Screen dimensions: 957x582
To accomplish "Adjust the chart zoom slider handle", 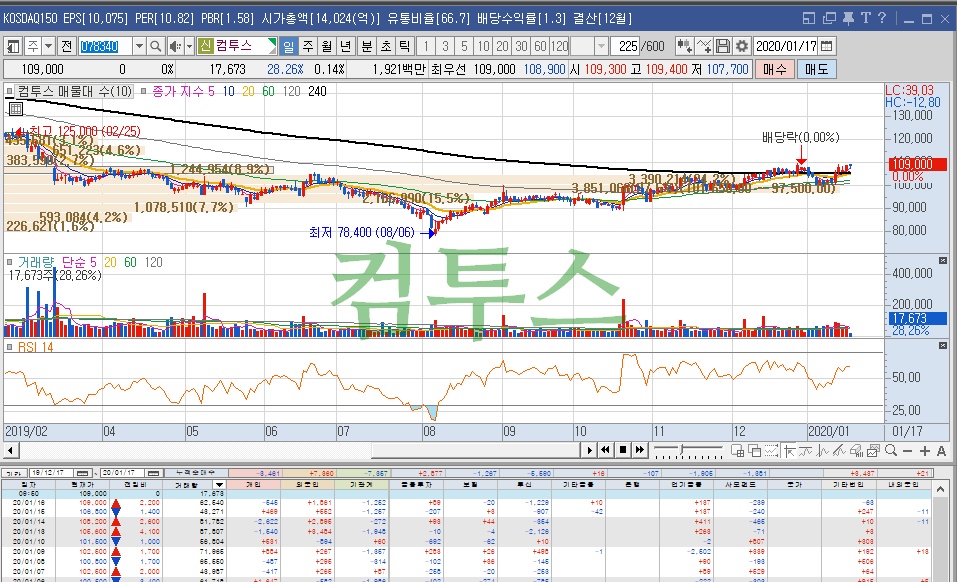I will click(x=682, y=450).
